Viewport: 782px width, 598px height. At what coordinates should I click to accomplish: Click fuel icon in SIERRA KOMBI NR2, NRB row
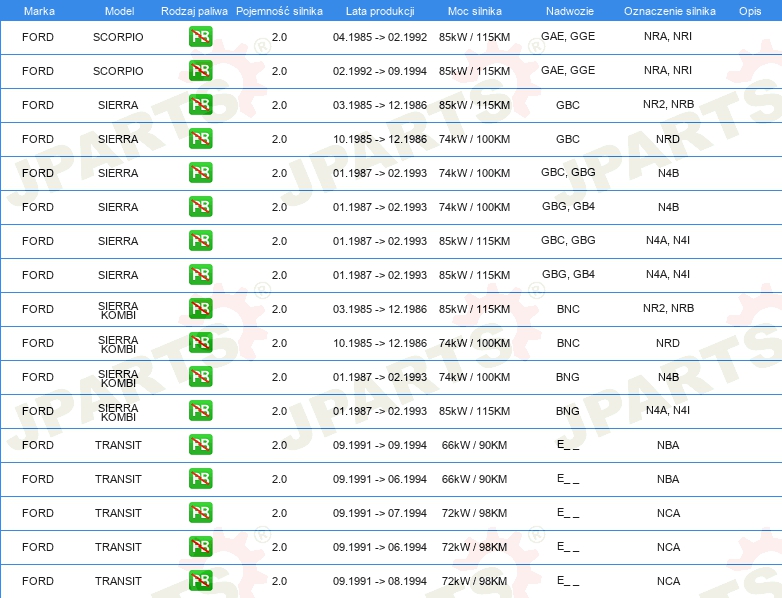(200, 309)
